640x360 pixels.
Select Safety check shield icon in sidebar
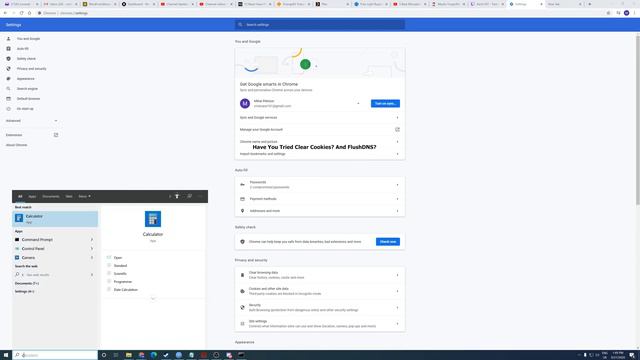pos(9,58)
